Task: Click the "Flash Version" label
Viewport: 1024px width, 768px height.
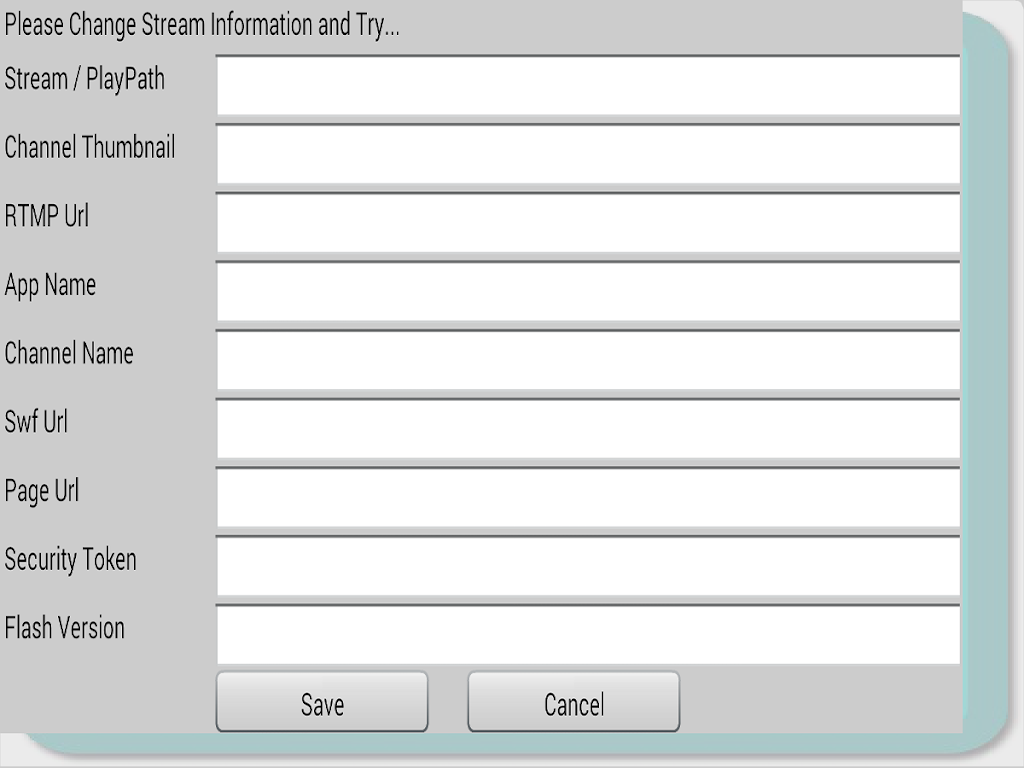Action: pyautogui.click(x=65, y=628)
